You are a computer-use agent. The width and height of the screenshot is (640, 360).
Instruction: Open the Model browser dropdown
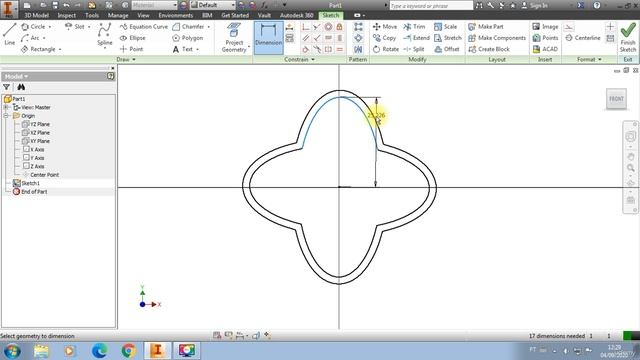pos(17,76)
